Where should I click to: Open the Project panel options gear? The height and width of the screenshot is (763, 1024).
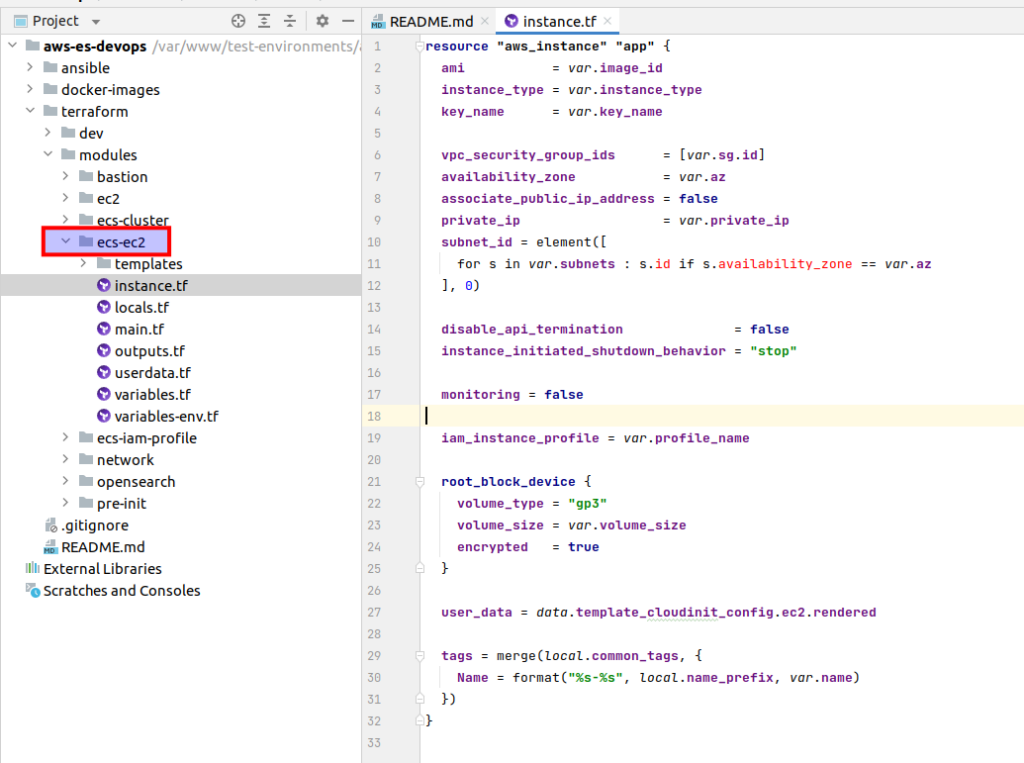(320, 20)
